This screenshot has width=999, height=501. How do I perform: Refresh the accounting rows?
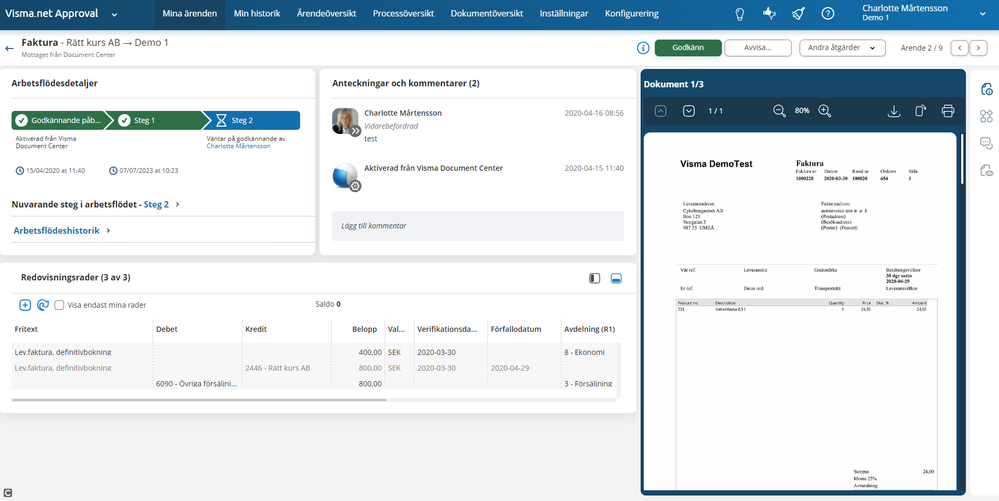pyautogui.click(x=43, y=305)
